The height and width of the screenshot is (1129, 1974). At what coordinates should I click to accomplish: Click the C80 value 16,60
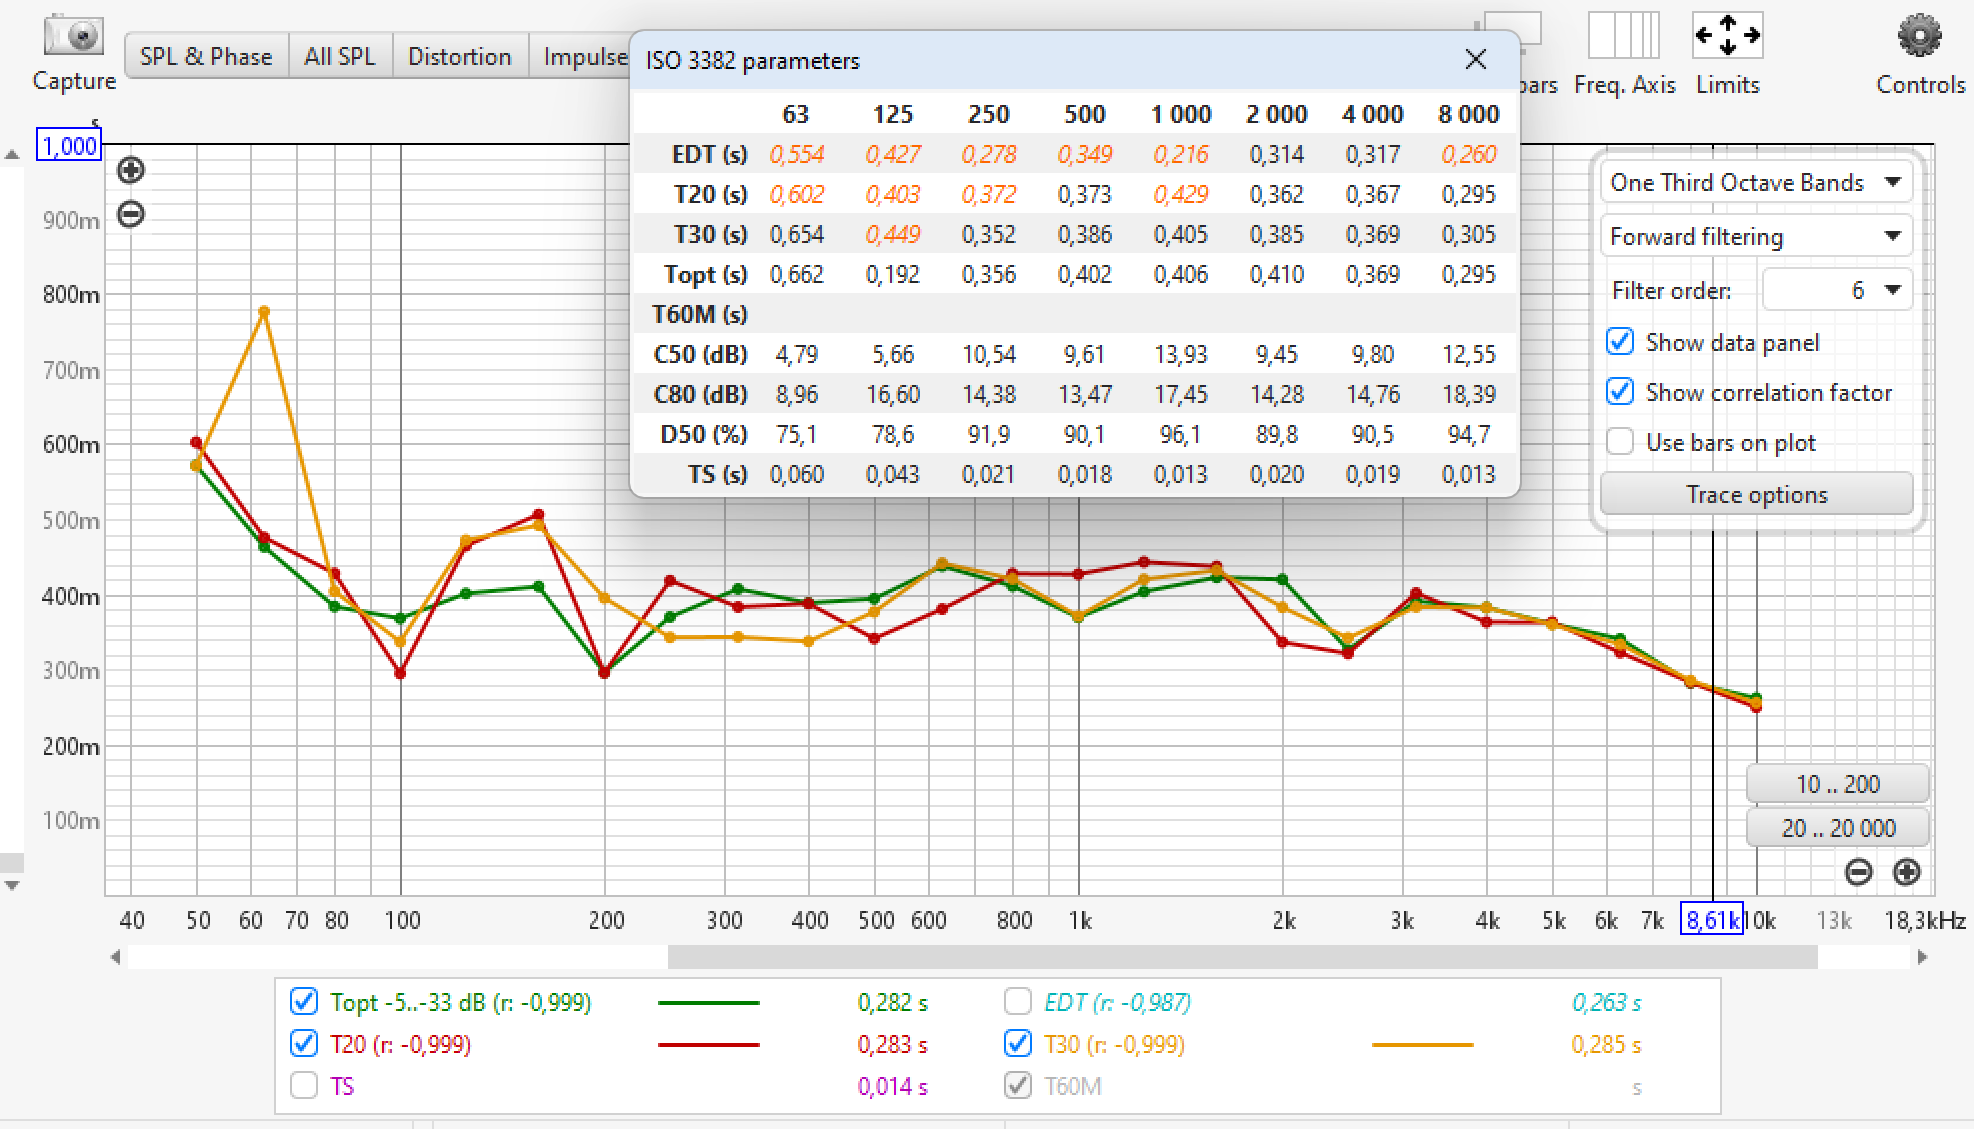point(892,394)
